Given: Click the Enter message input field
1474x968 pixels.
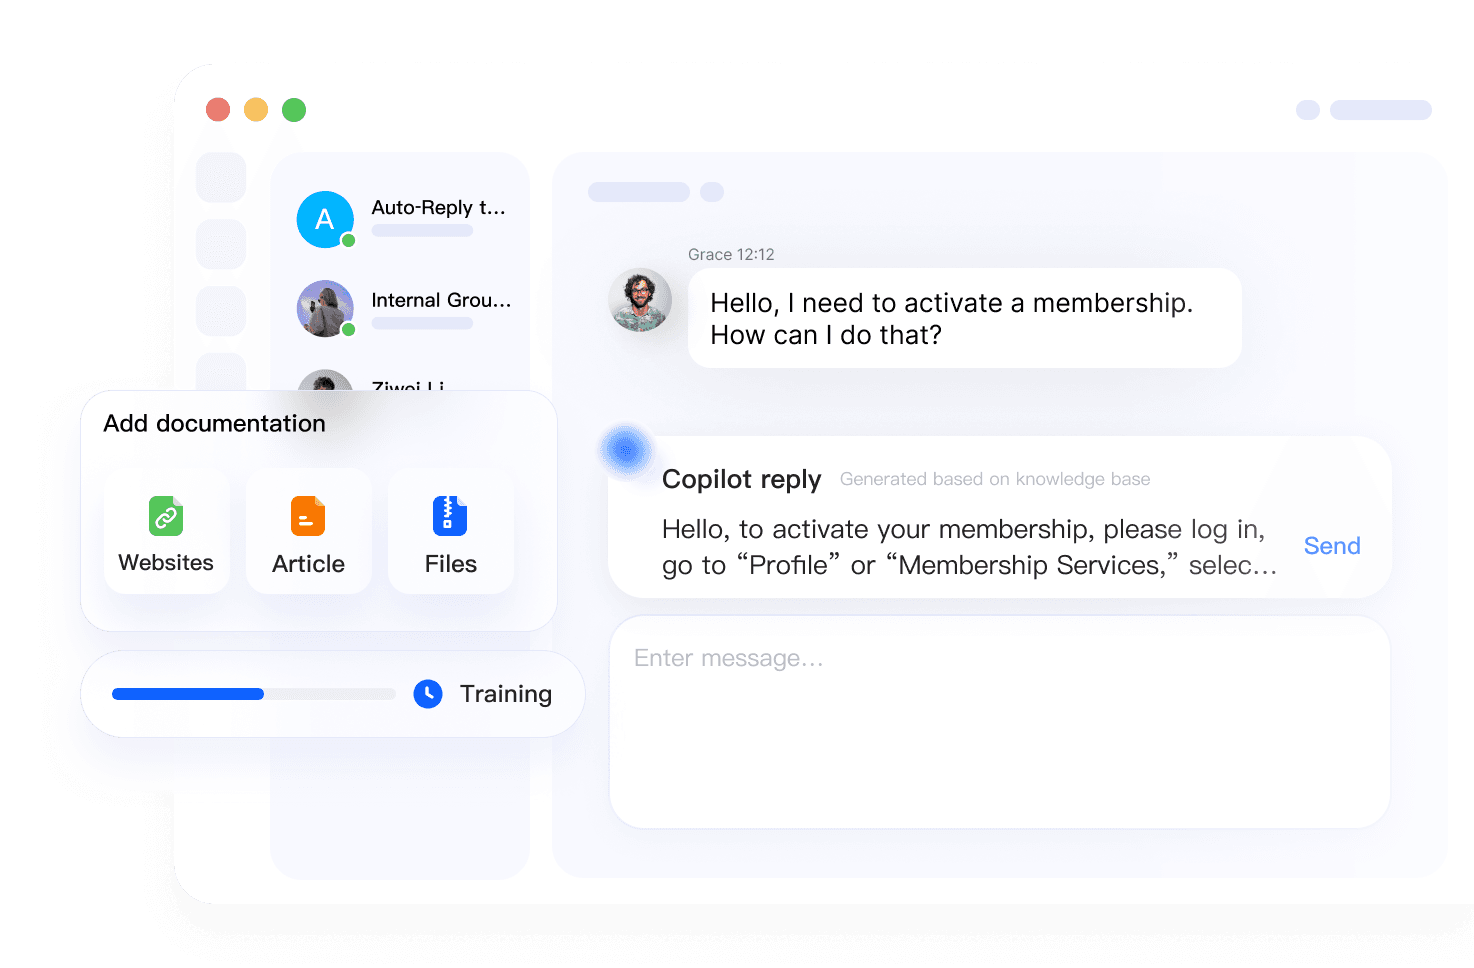Looking at the screenshot, I should pos(1000,722).
